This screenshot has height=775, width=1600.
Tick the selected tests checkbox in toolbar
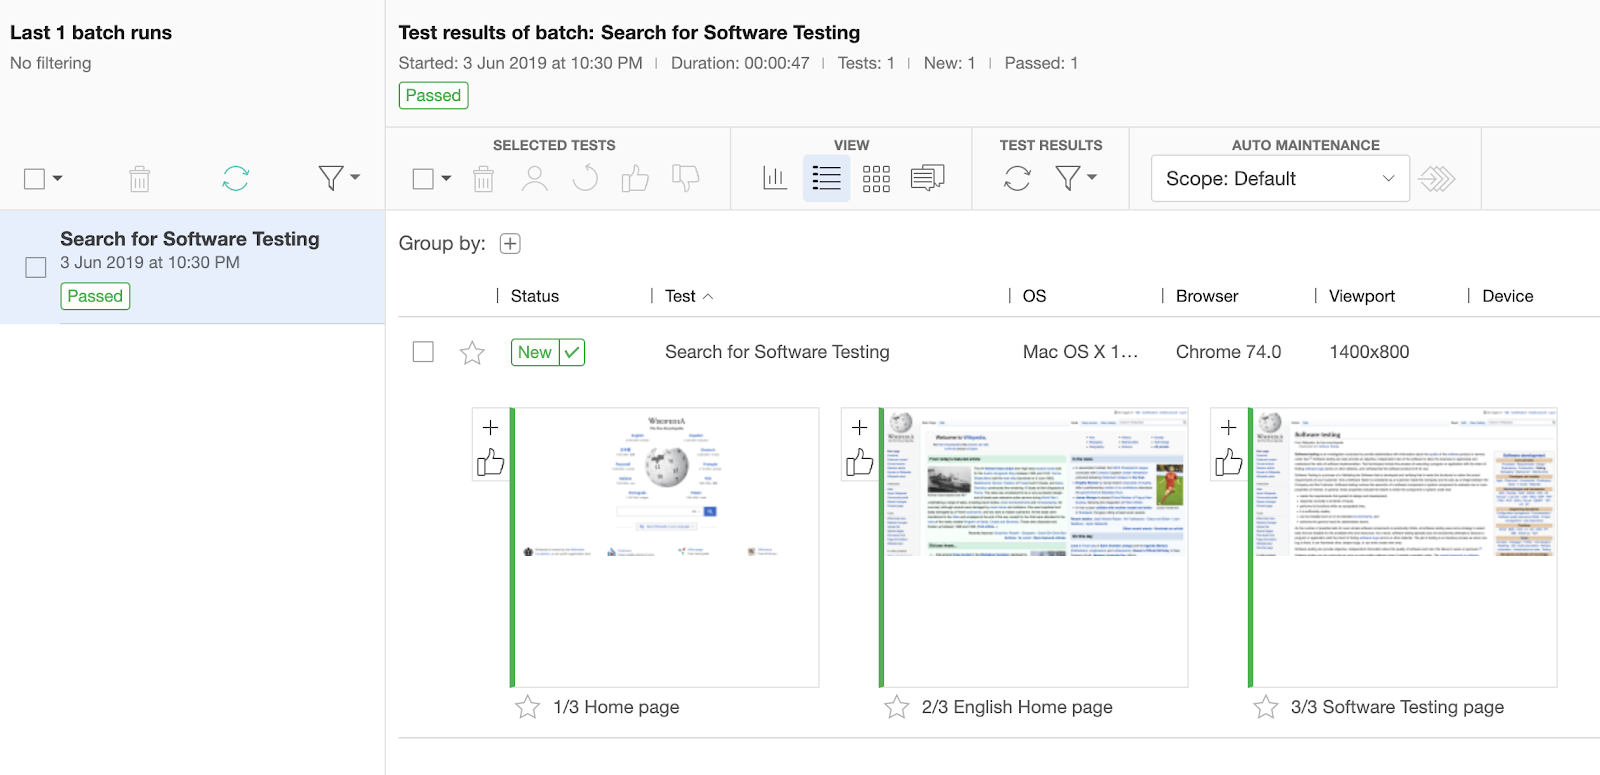[423, 179]
